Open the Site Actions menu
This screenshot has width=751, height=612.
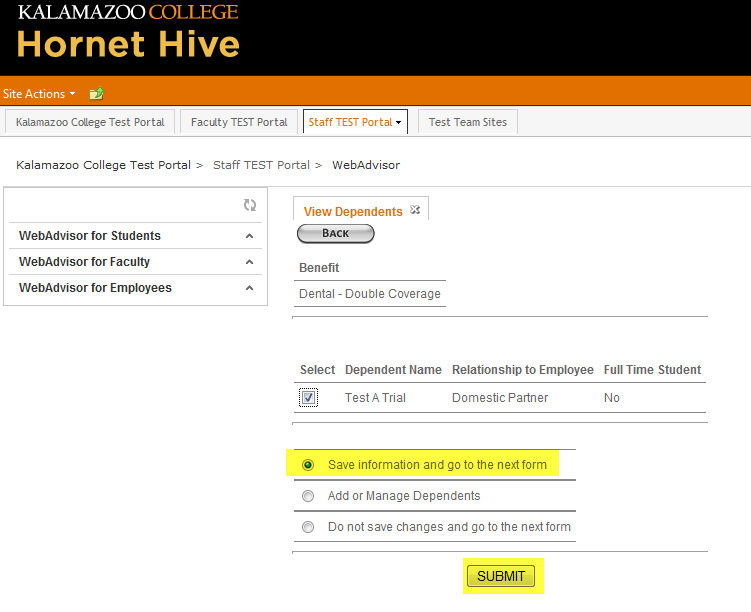click(39, 93)
